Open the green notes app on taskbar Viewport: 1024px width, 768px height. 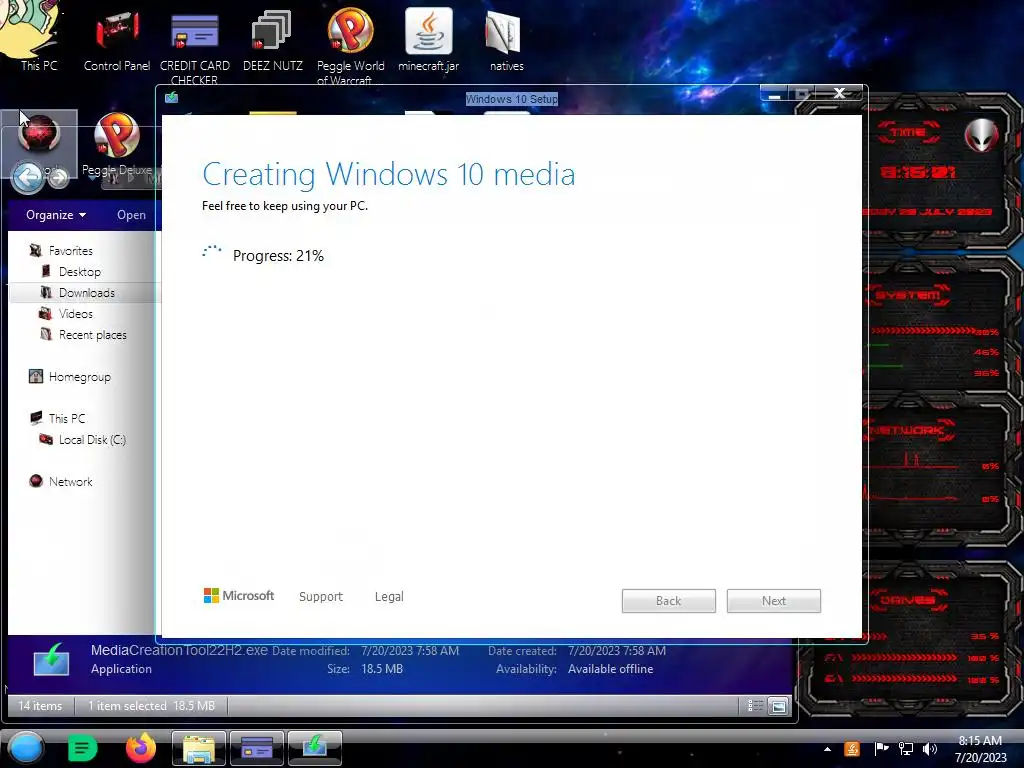point(82,748)
